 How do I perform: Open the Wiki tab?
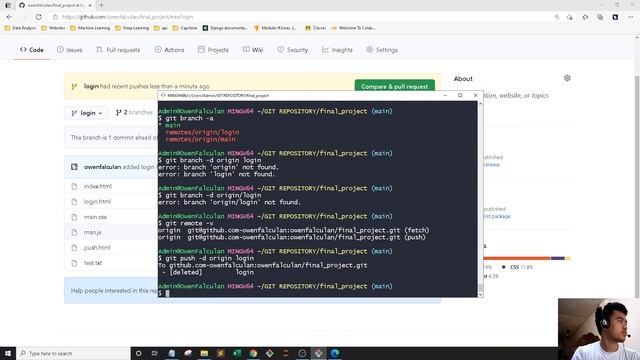coord(253,50)
